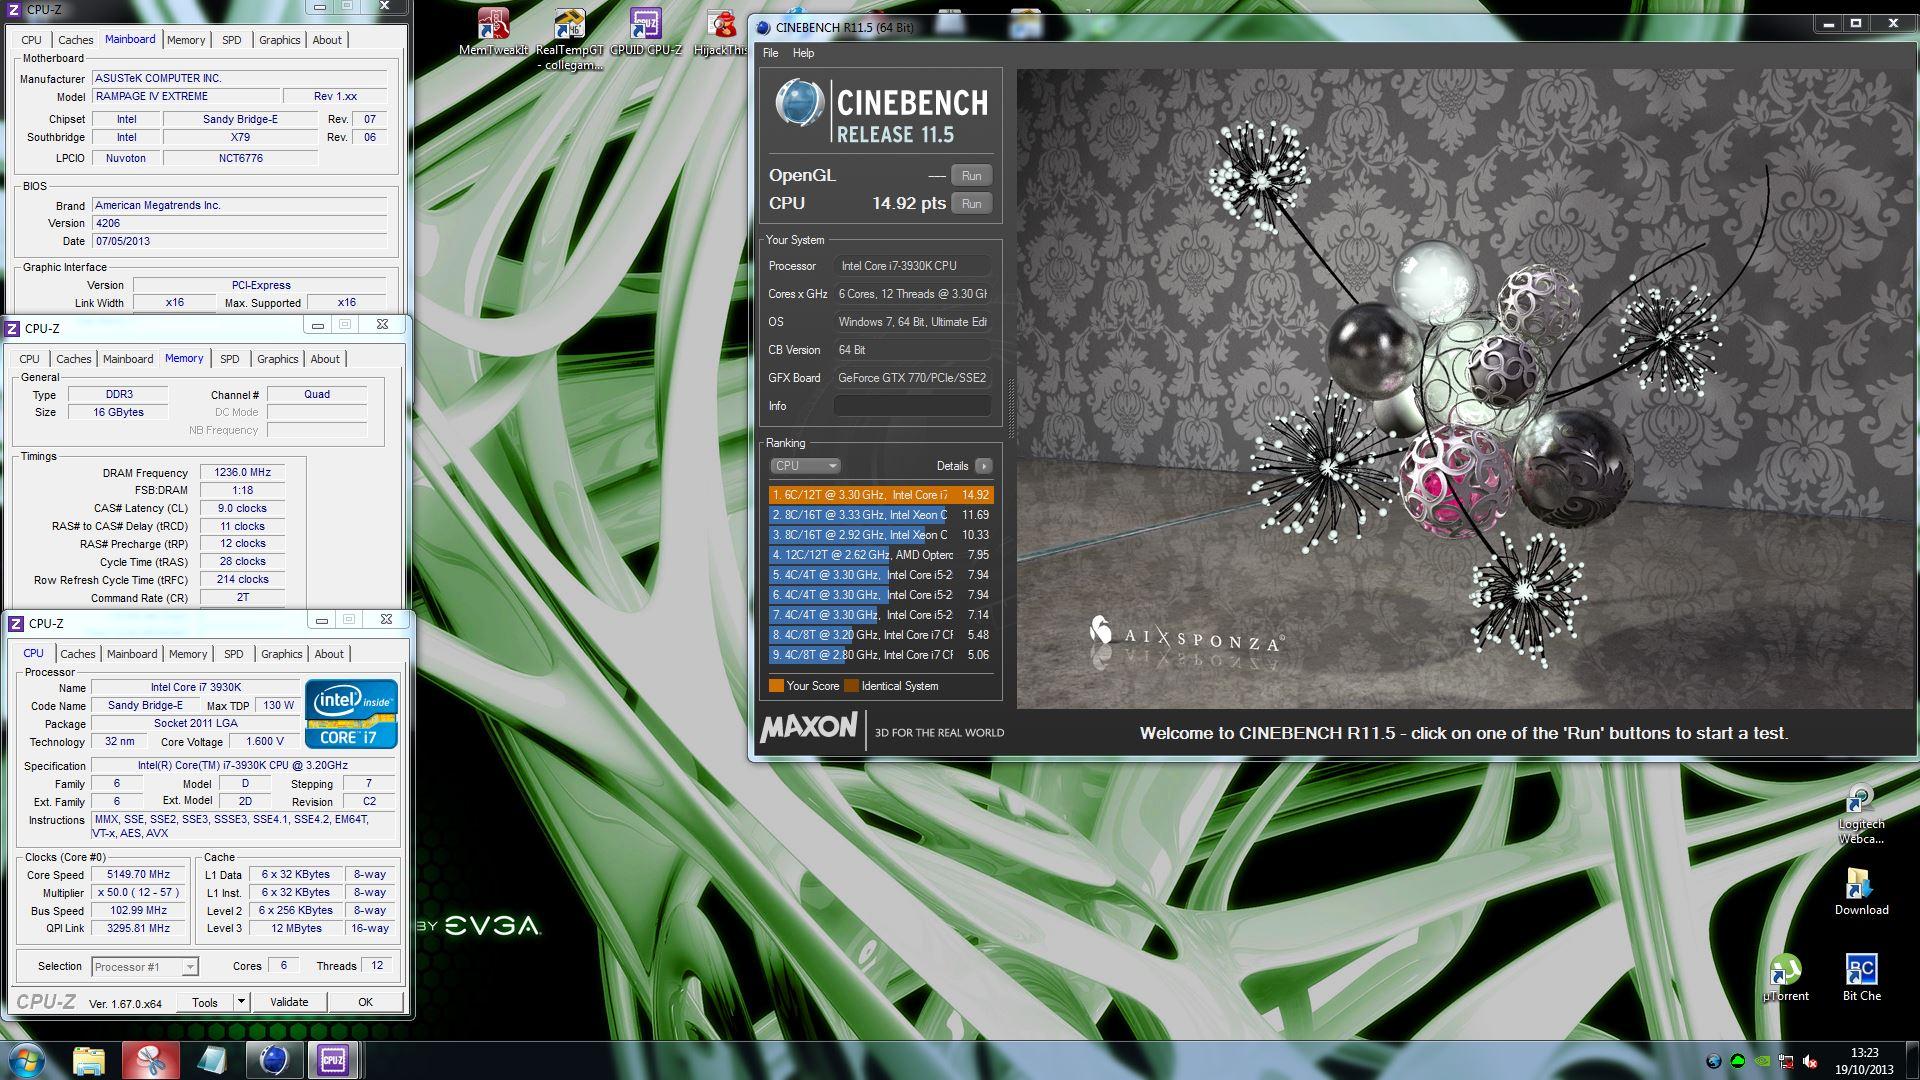Click the blue globe tray icon

point(1714,1062)
